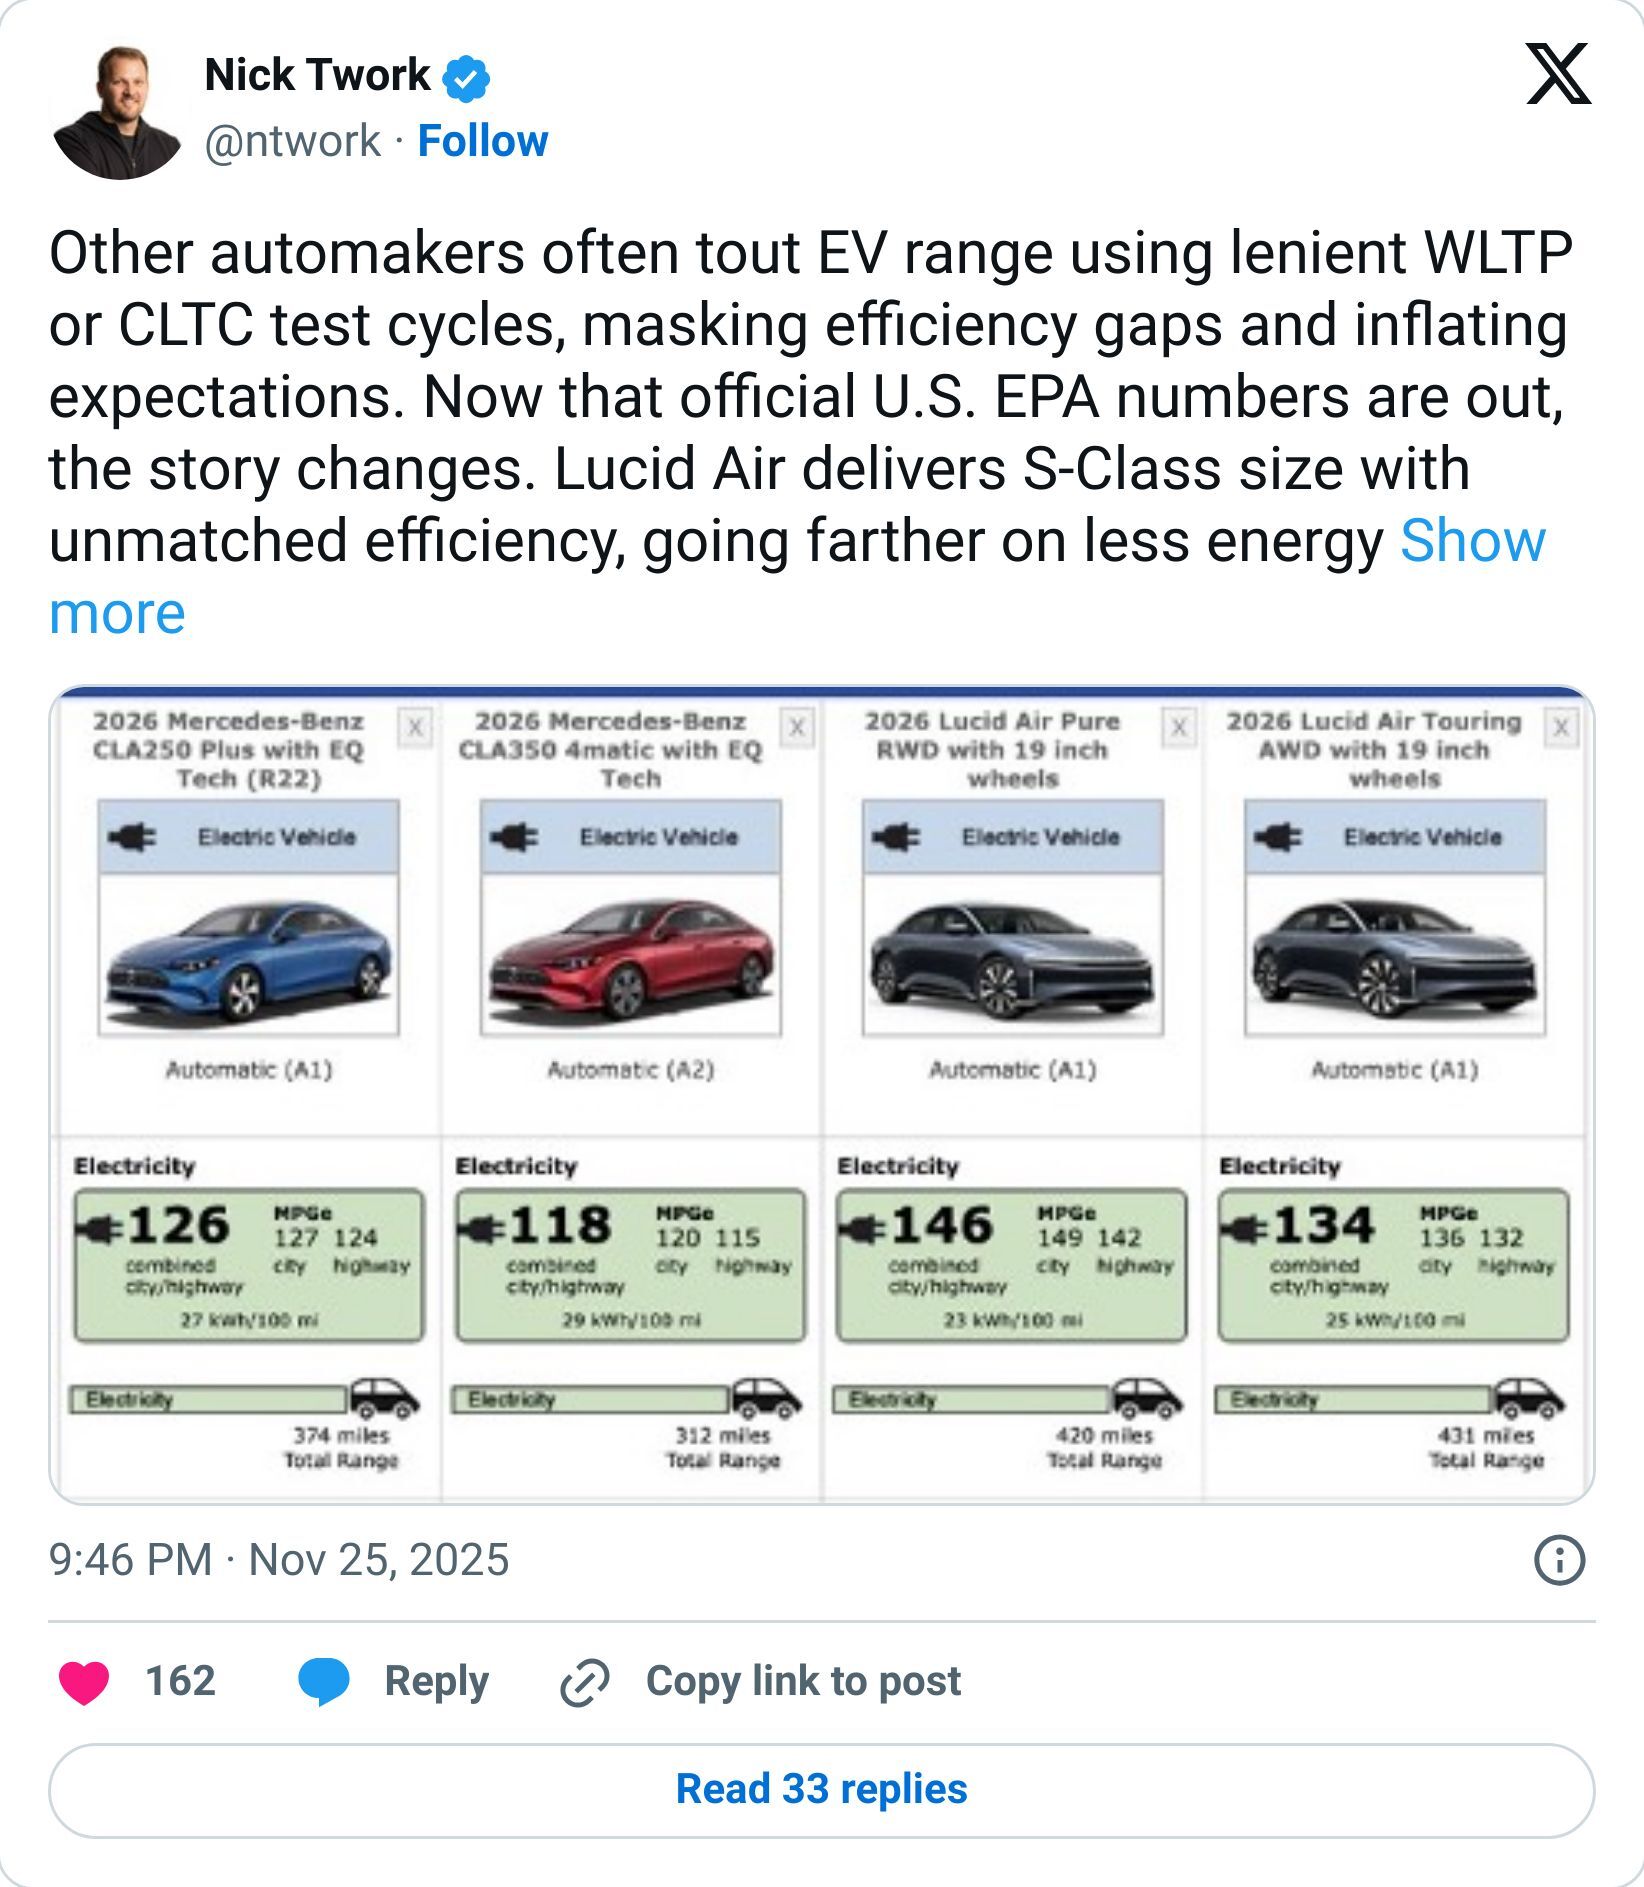Open replies with the blue Reply bubble icon
This screenshot has width=1644, height=1887.
click(322, 1681)
